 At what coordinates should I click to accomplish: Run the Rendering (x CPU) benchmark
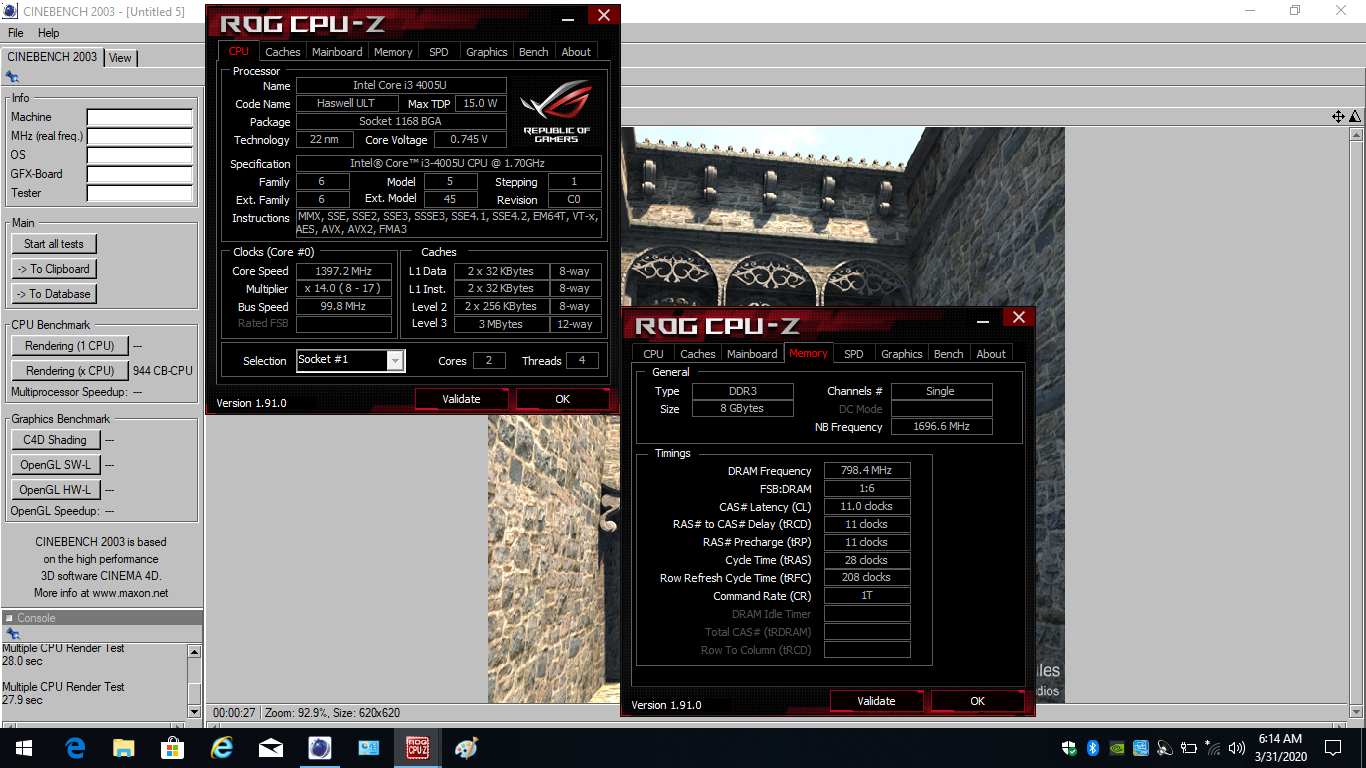pos(70,371)
